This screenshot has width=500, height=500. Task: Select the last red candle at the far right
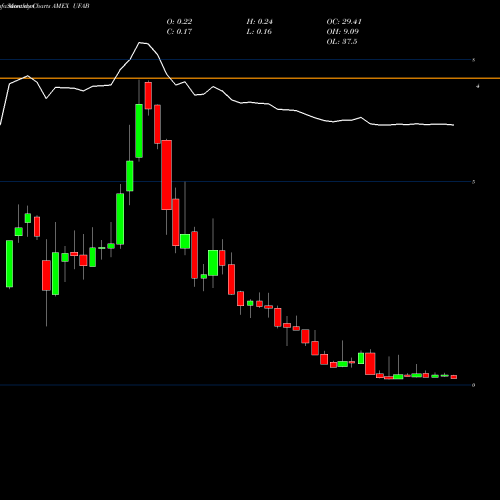tap(454, 377)
